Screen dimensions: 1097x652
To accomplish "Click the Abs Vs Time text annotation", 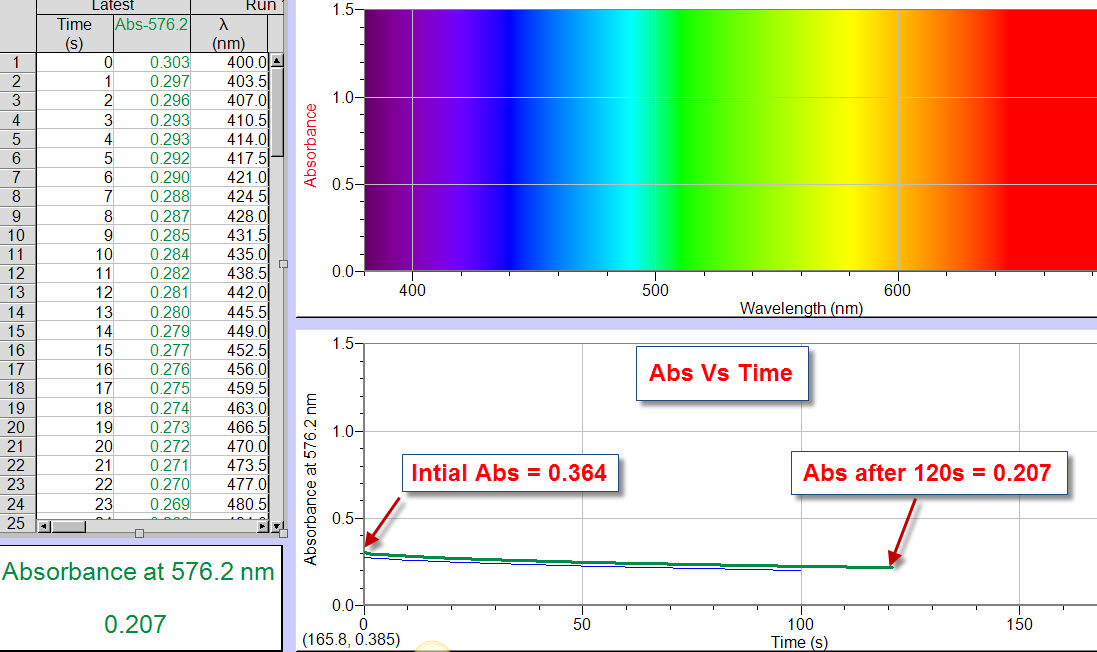I will click(721, 373).
